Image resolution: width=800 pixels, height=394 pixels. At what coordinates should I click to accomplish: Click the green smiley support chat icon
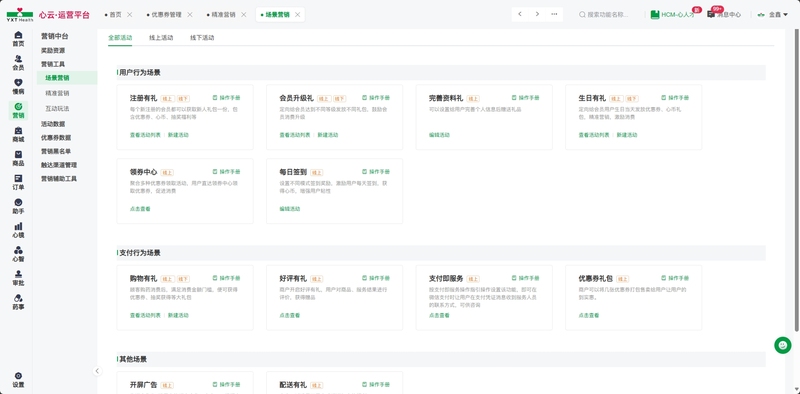point(783,345)
